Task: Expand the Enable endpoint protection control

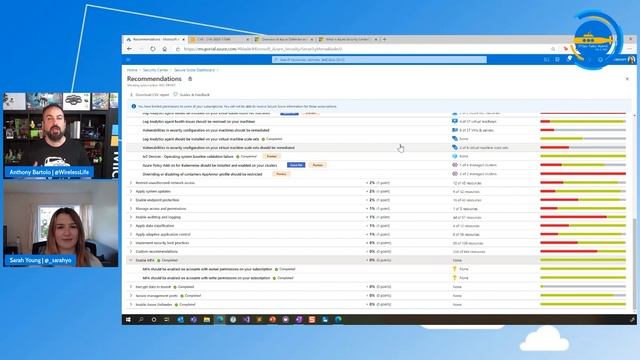Action: (131, 200)
